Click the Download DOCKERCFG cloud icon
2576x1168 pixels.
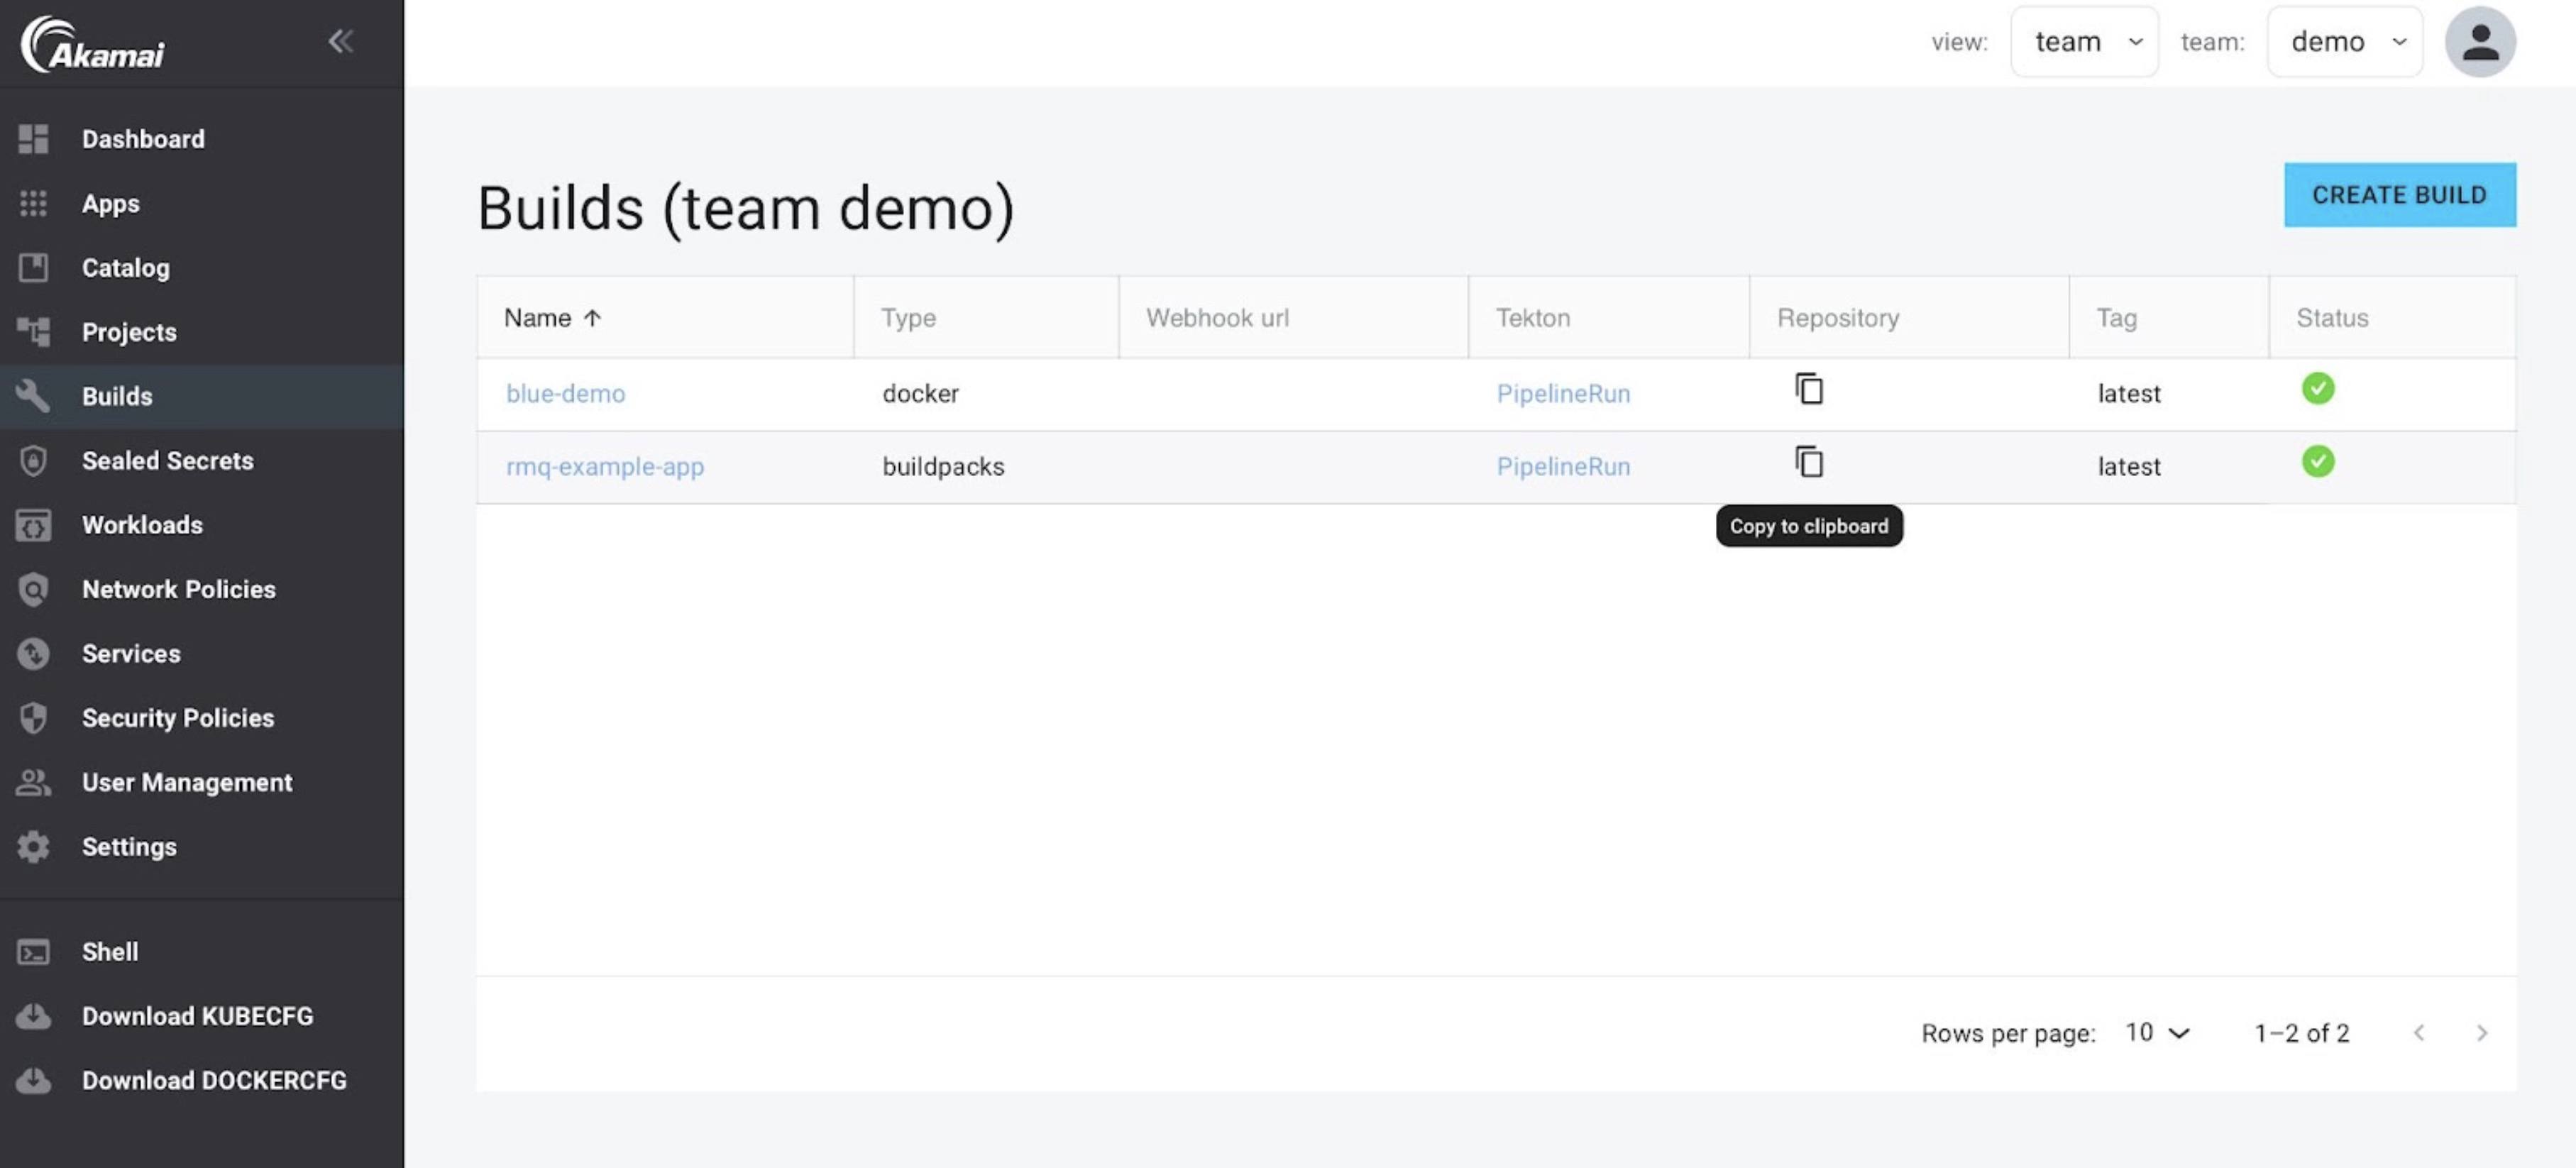point(33,1080)
